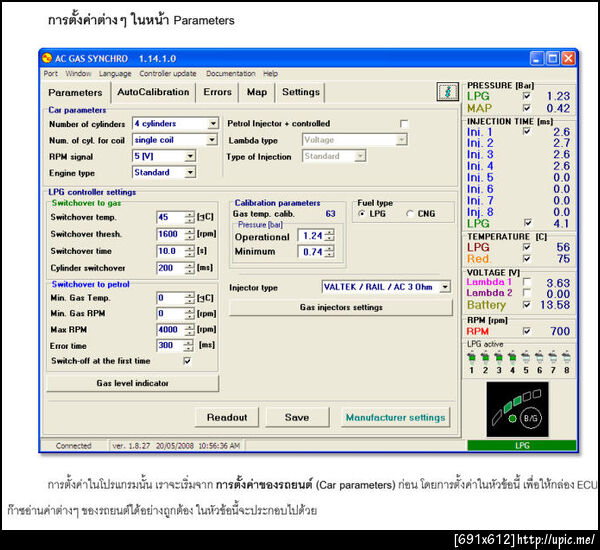
Task: Click the Readout button
Action: point(227,417)
